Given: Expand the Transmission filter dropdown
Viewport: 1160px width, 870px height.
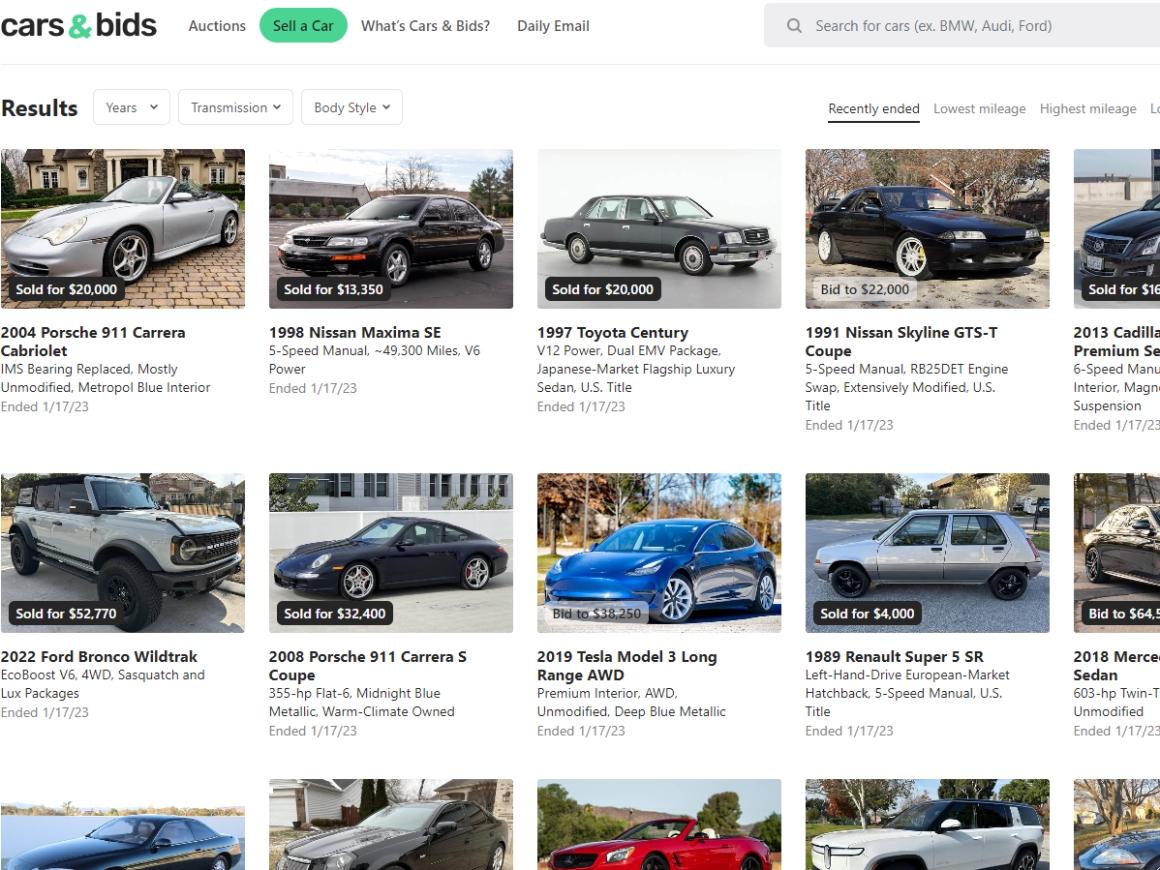Looking at the screenshot, I should click(x=236, y=108).
